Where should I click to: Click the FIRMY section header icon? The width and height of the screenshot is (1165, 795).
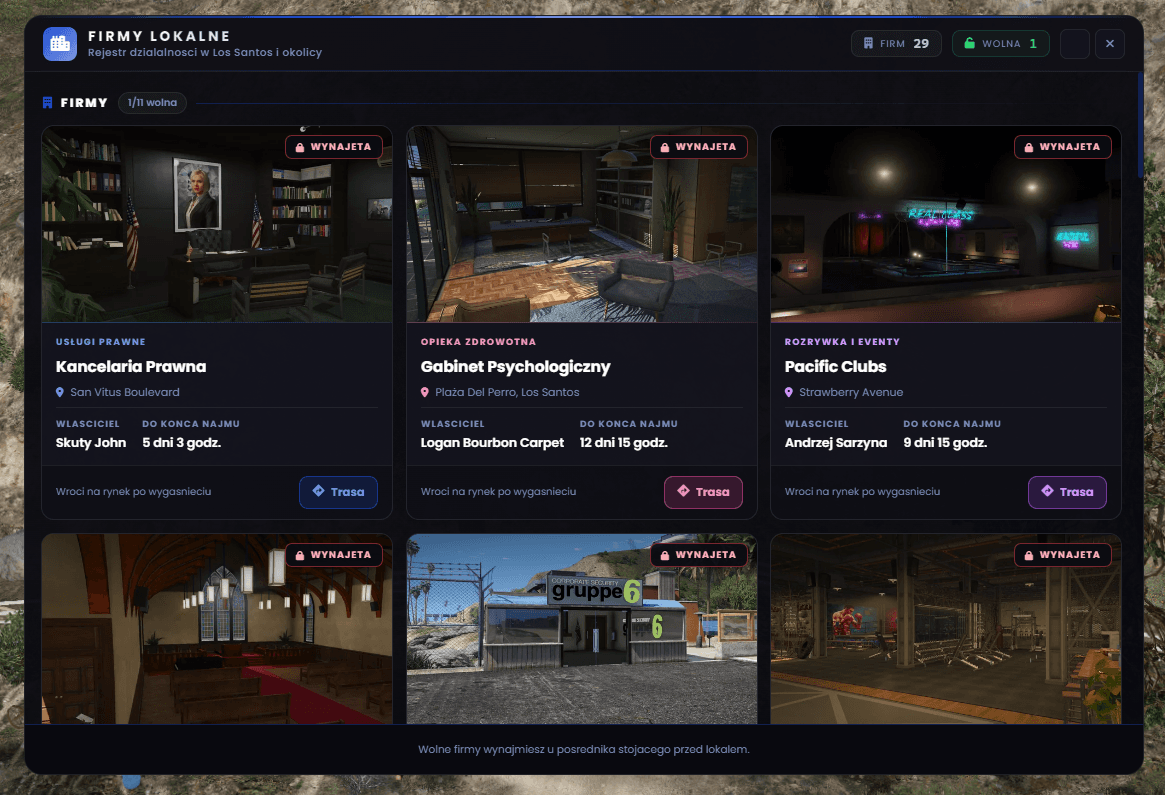48,103
